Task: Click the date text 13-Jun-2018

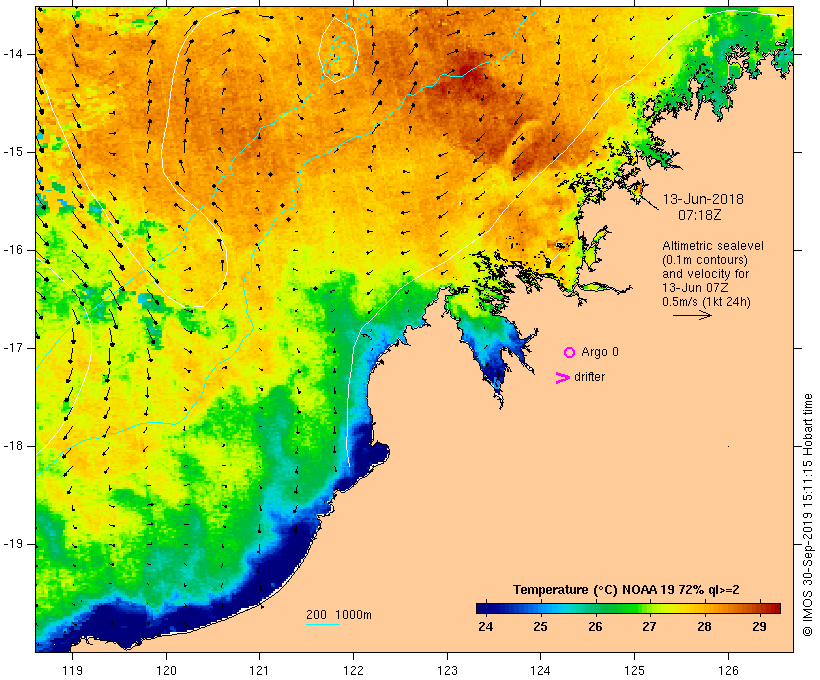Action: click(x=703, y=199)
